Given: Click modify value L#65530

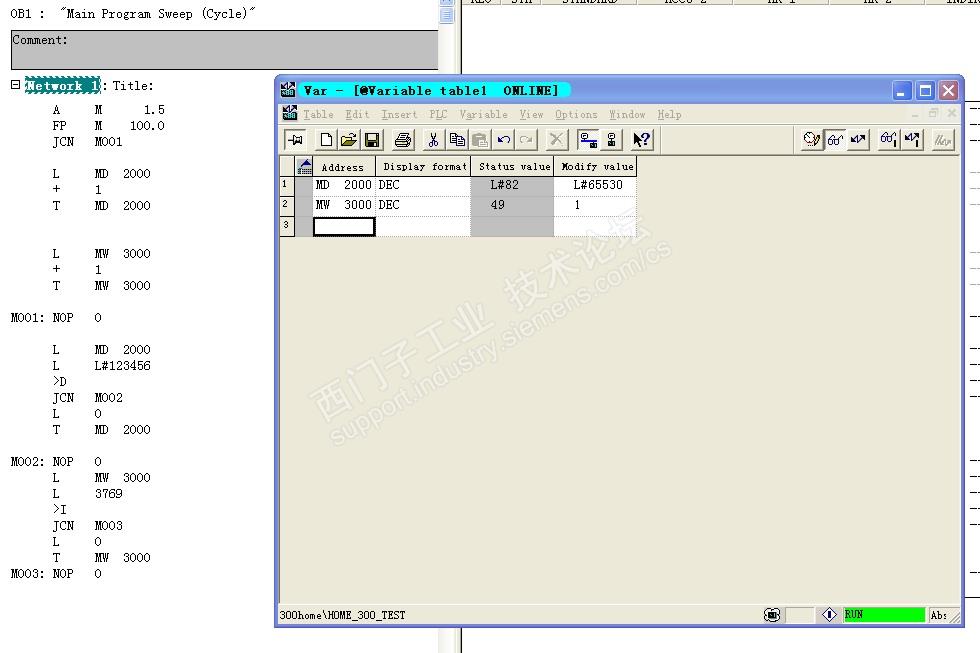Looking at the screenshot, I should click(595, 186).
